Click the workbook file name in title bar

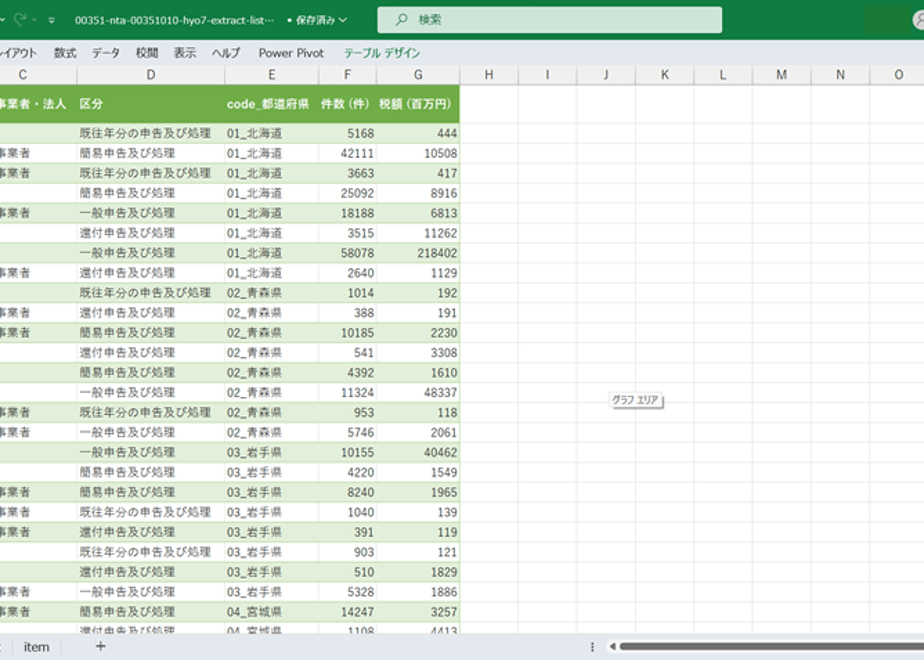point(174,20)
